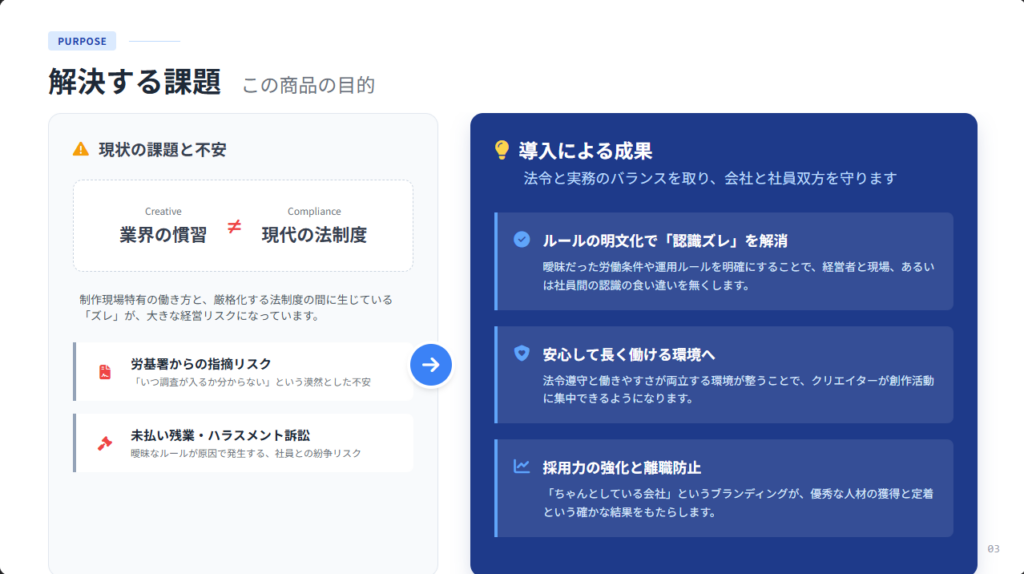Click the slide page number 03

tap(992, 549)
